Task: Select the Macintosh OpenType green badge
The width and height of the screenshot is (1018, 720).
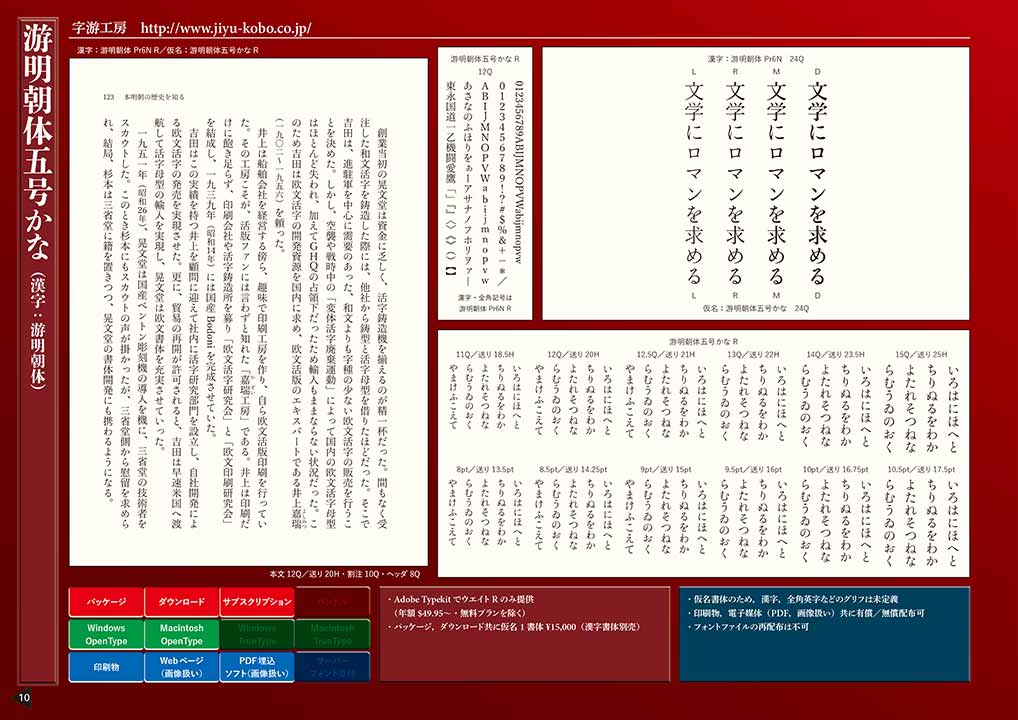Action: tap(182, 634)
